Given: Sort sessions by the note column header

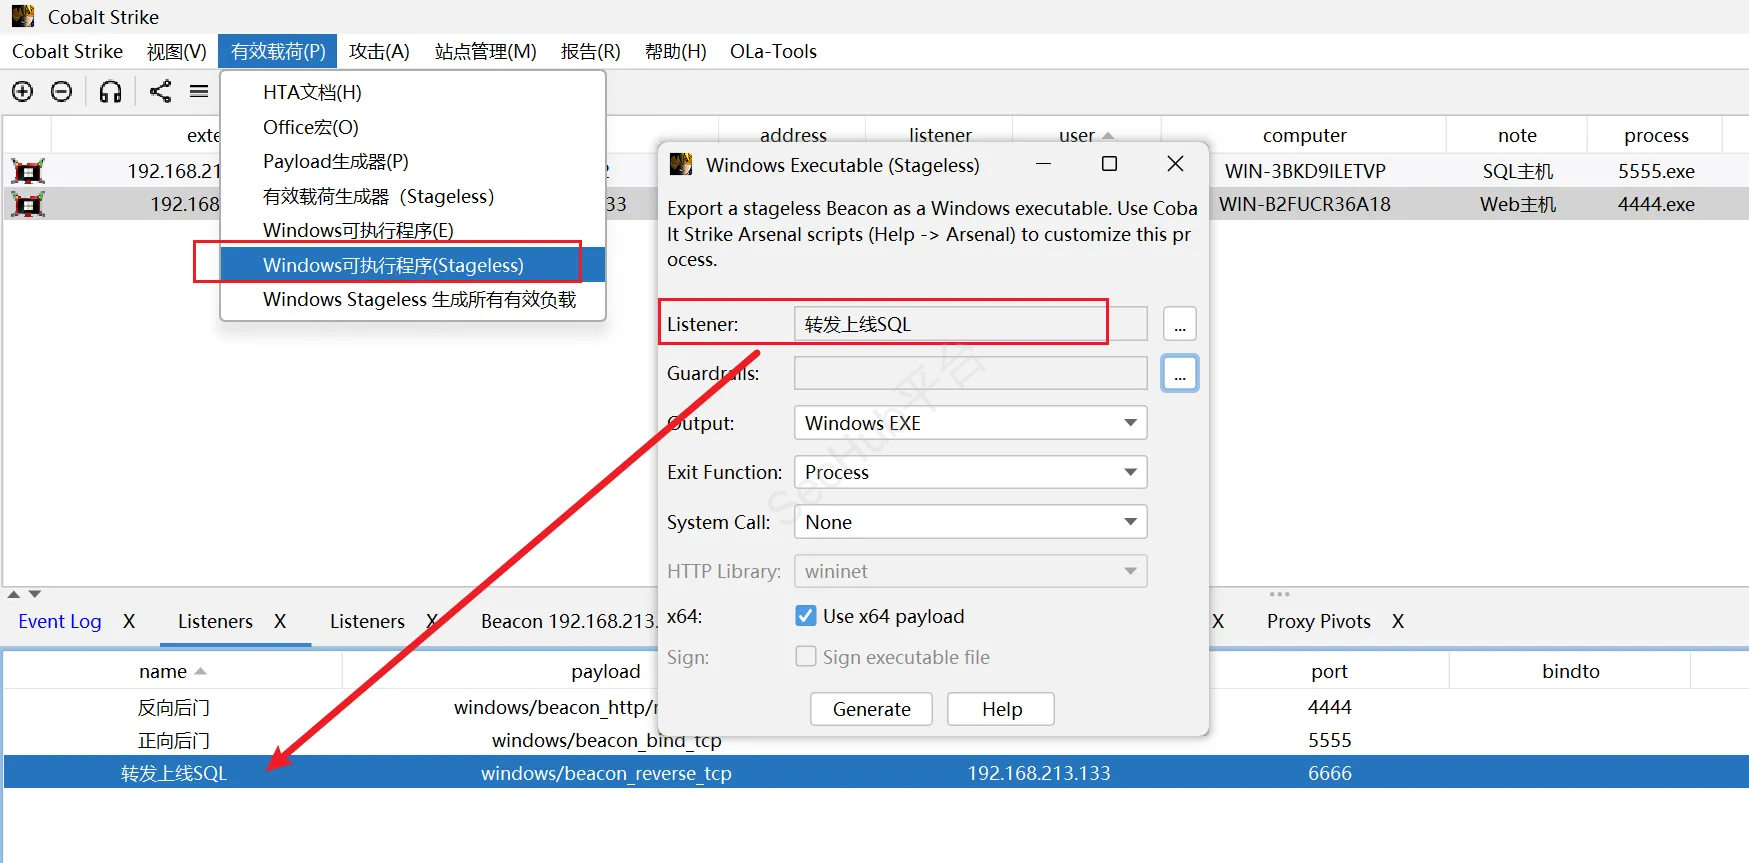Looking at the screenshot, I should pos(1517,135).
